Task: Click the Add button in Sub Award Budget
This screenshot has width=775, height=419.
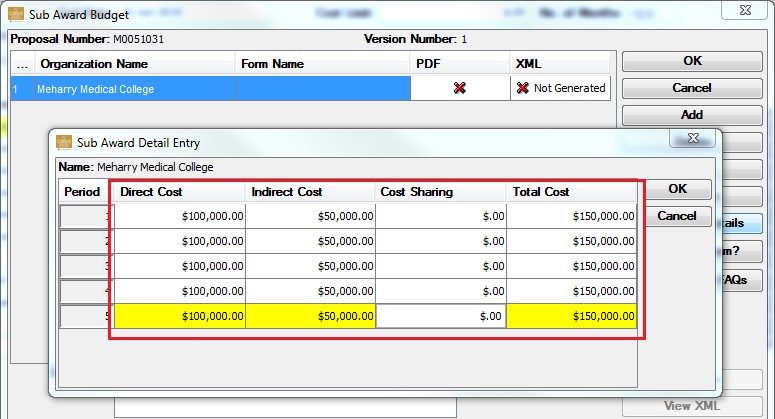Action: coord(691,115)
